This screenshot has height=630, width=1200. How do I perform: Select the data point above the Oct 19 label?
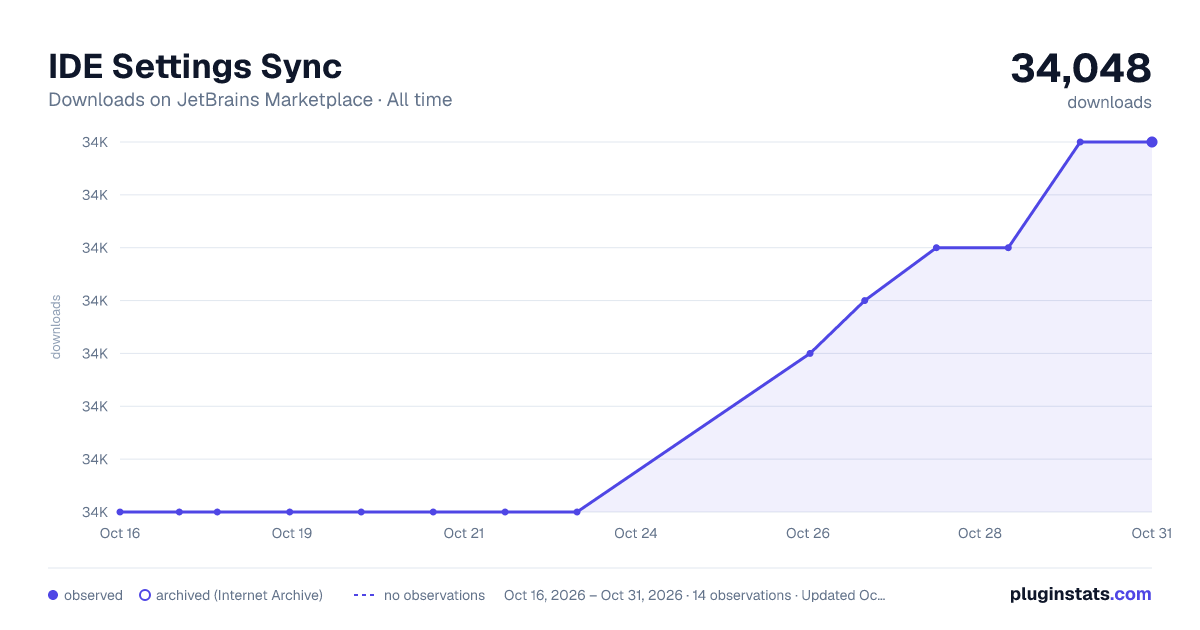click(289, 512)
